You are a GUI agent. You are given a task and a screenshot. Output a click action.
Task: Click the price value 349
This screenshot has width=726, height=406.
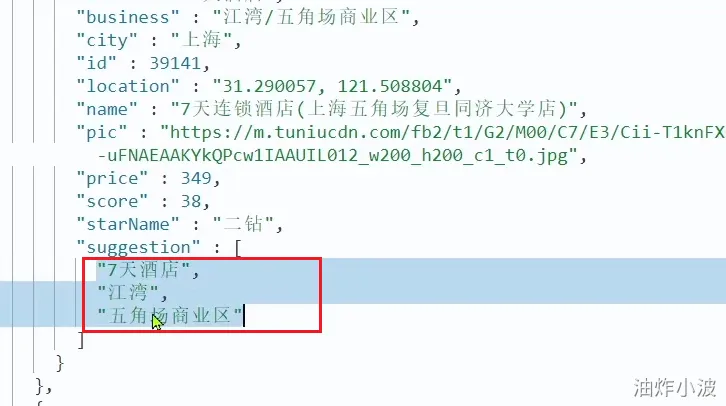click(x=196, y=179)
